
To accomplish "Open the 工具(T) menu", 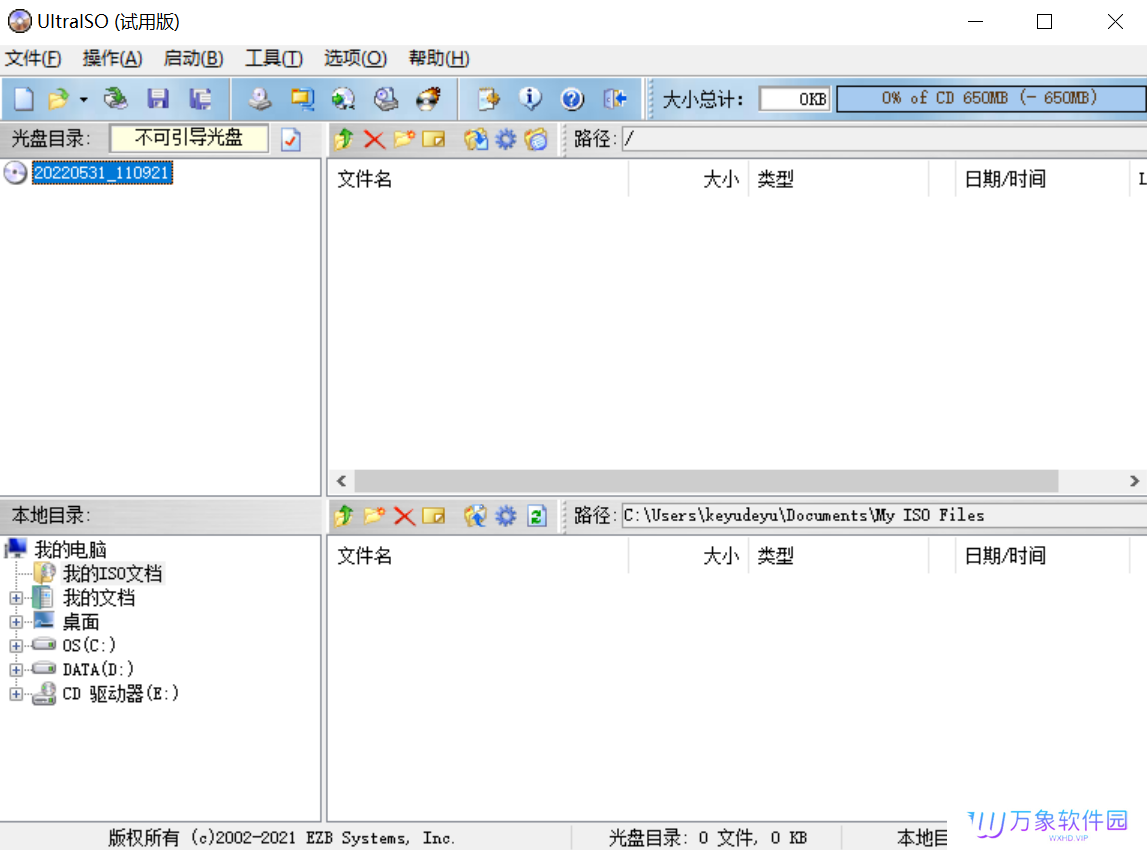I will click(274, 59).
